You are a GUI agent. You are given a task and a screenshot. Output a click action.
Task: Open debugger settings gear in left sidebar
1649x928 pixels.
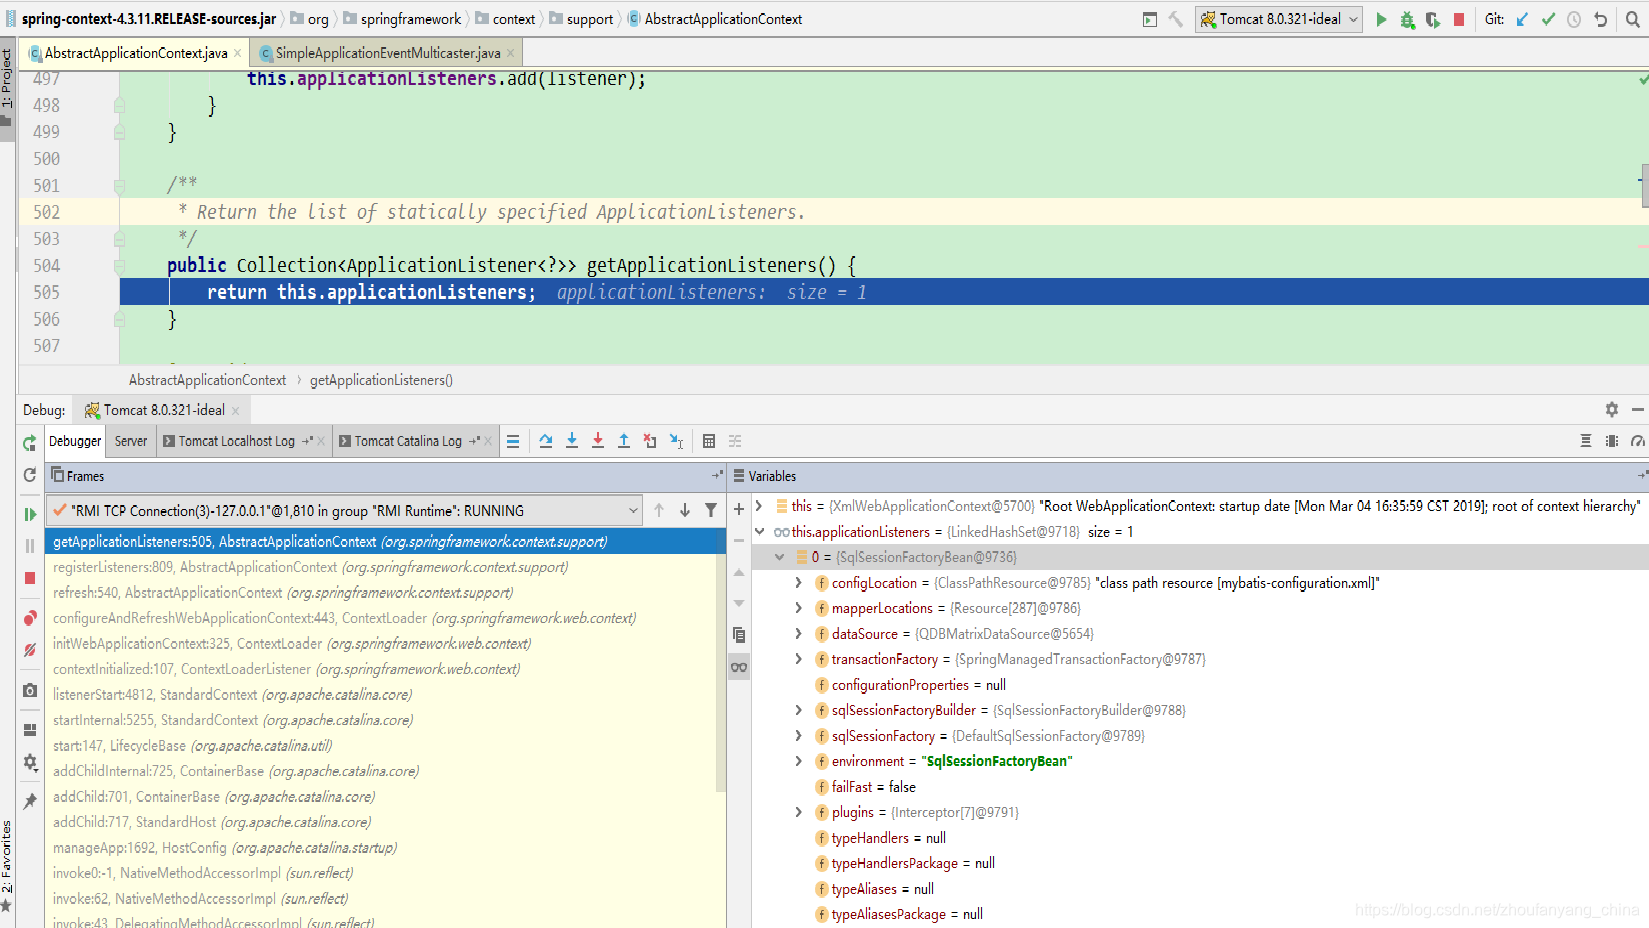[30, 762]
